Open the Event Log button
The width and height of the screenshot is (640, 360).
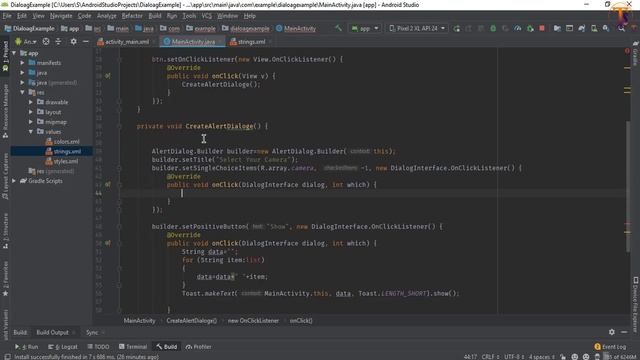pos(610,347)
